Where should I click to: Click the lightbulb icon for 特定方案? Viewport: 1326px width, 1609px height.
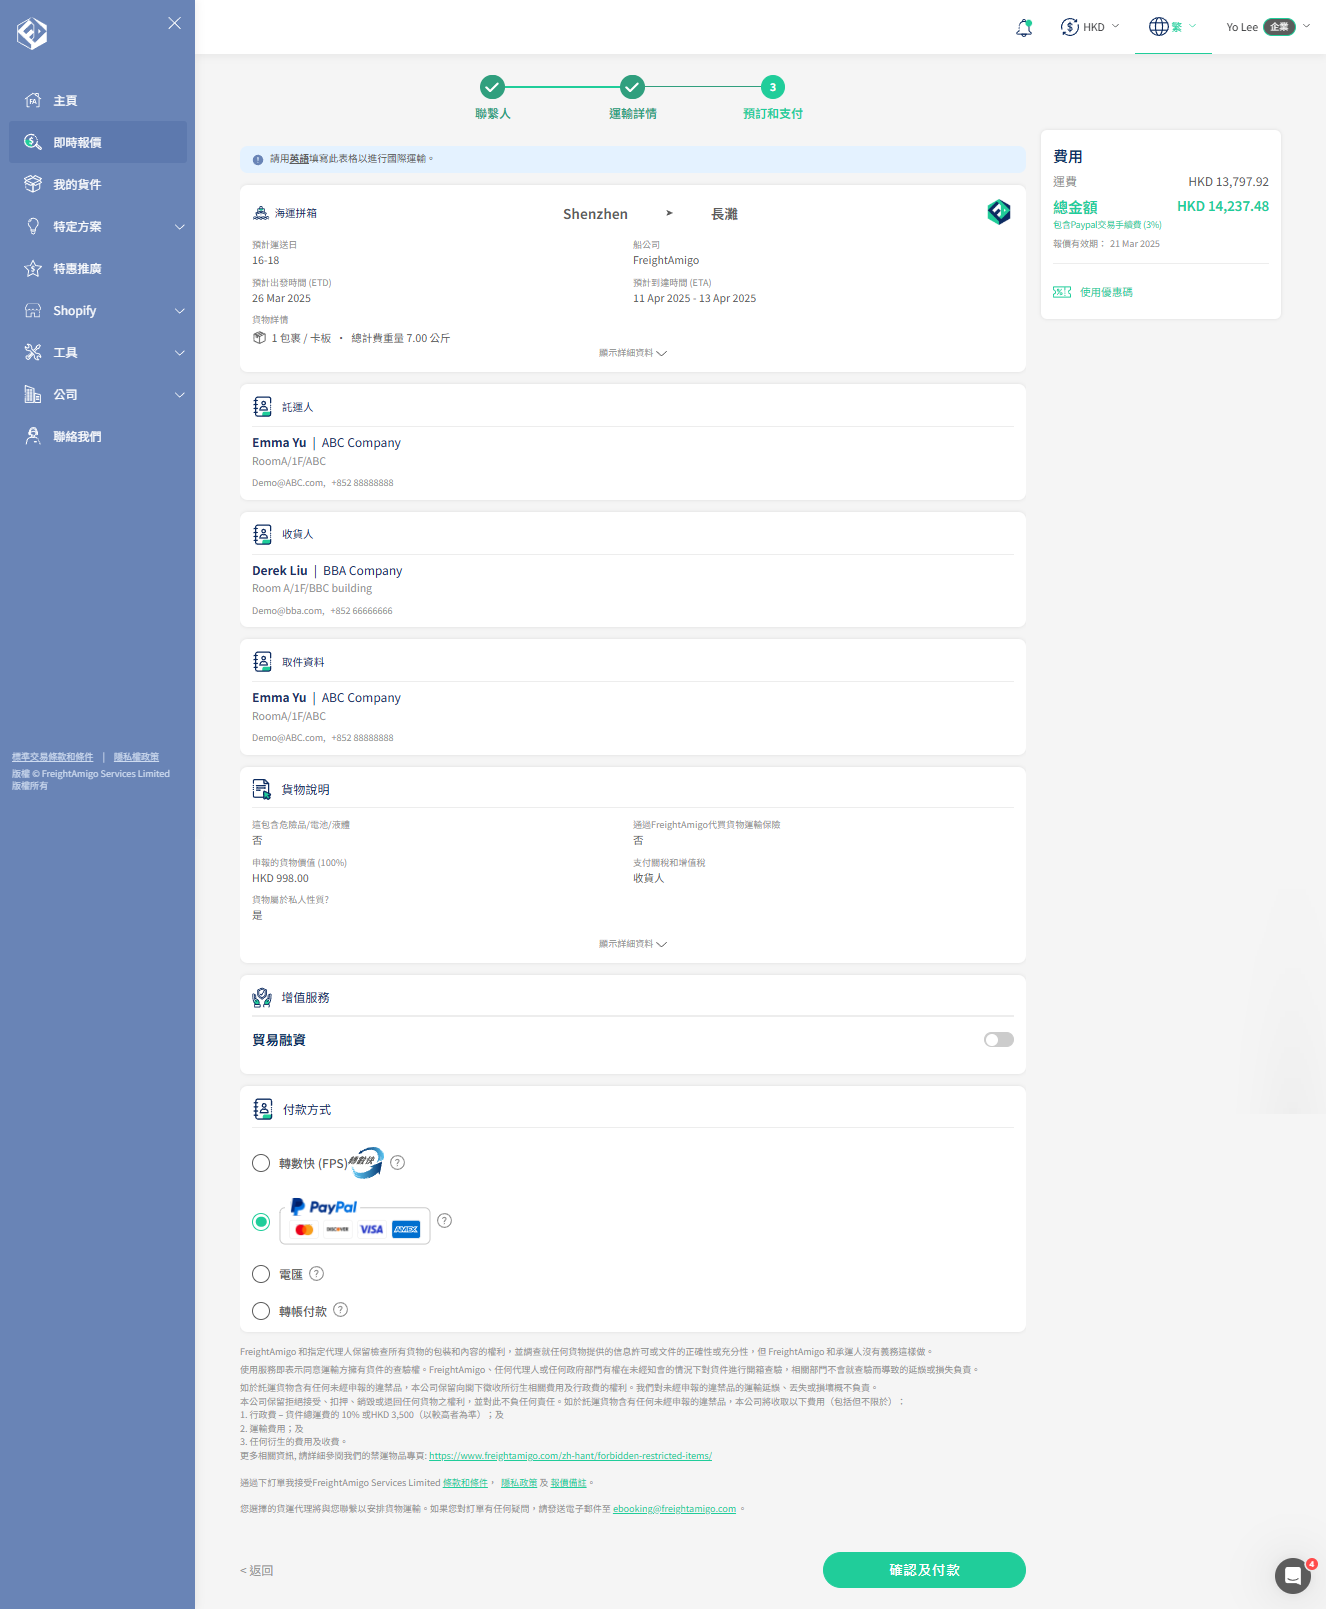point(33,226)
